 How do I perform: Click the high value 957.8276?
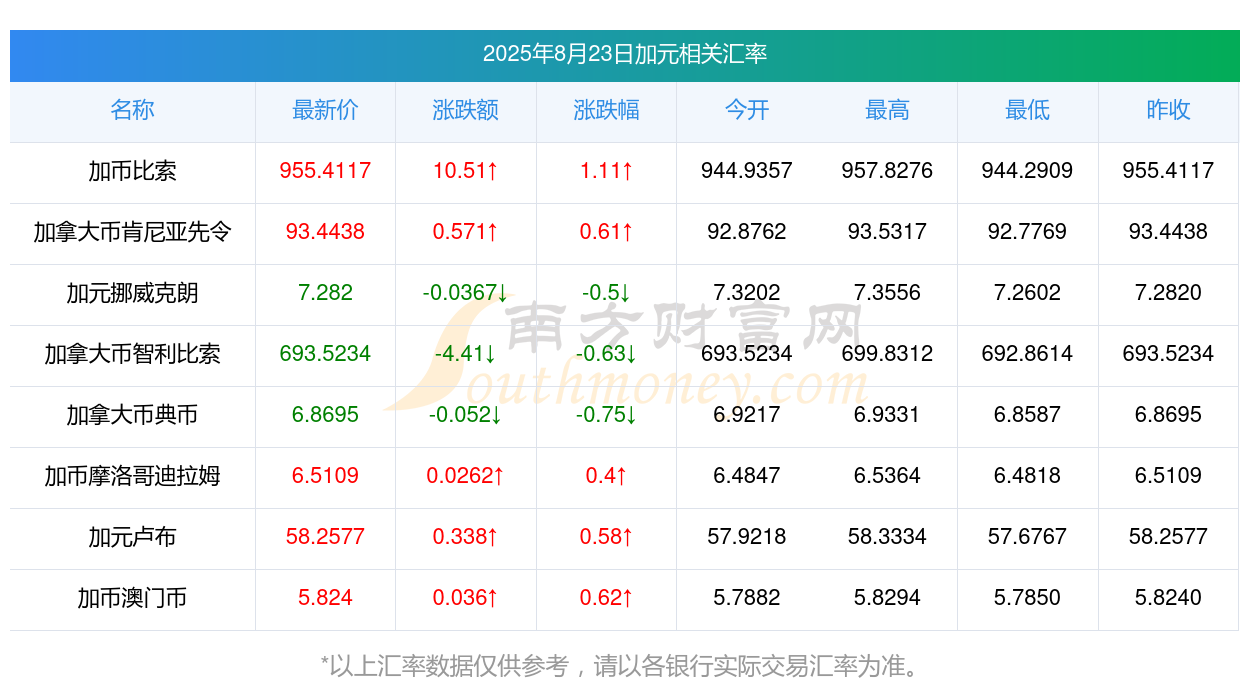pos(887,171)
